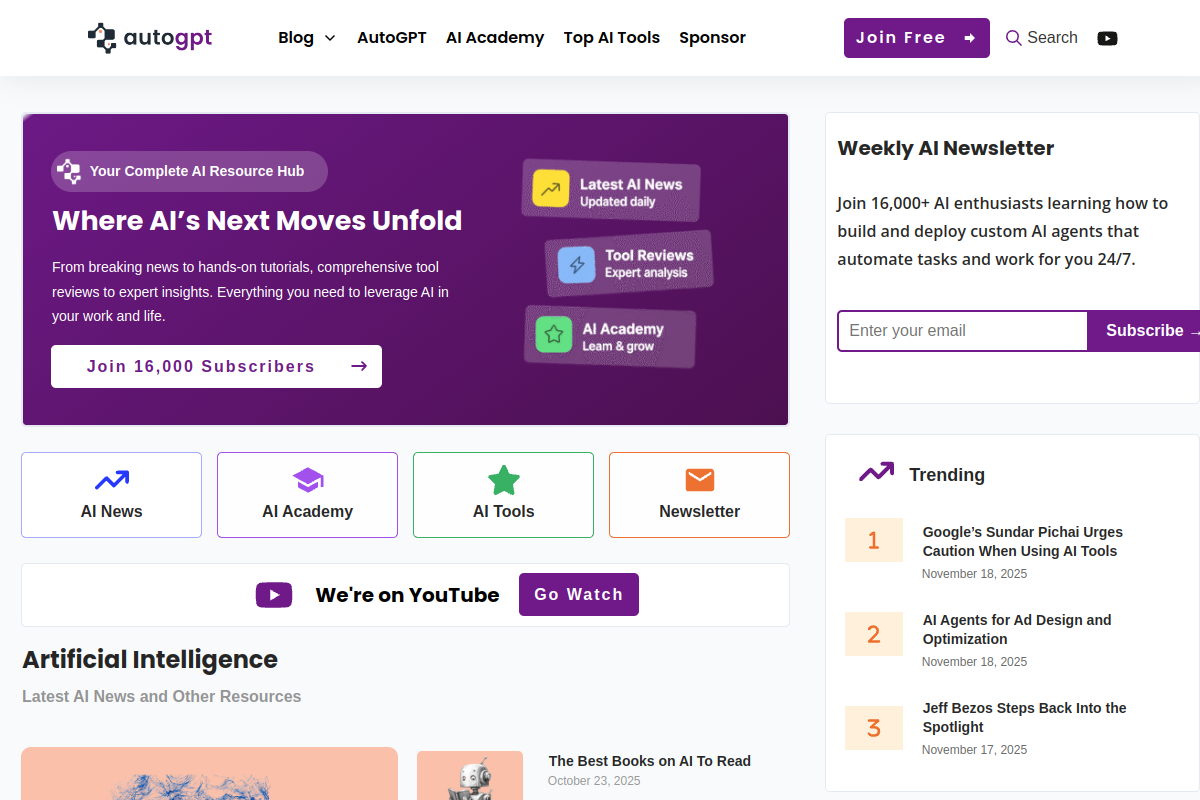The width and height of the screenshot is (1200, 800).
Task: Expand the Blog dropdown chevron
Action: 330,38
